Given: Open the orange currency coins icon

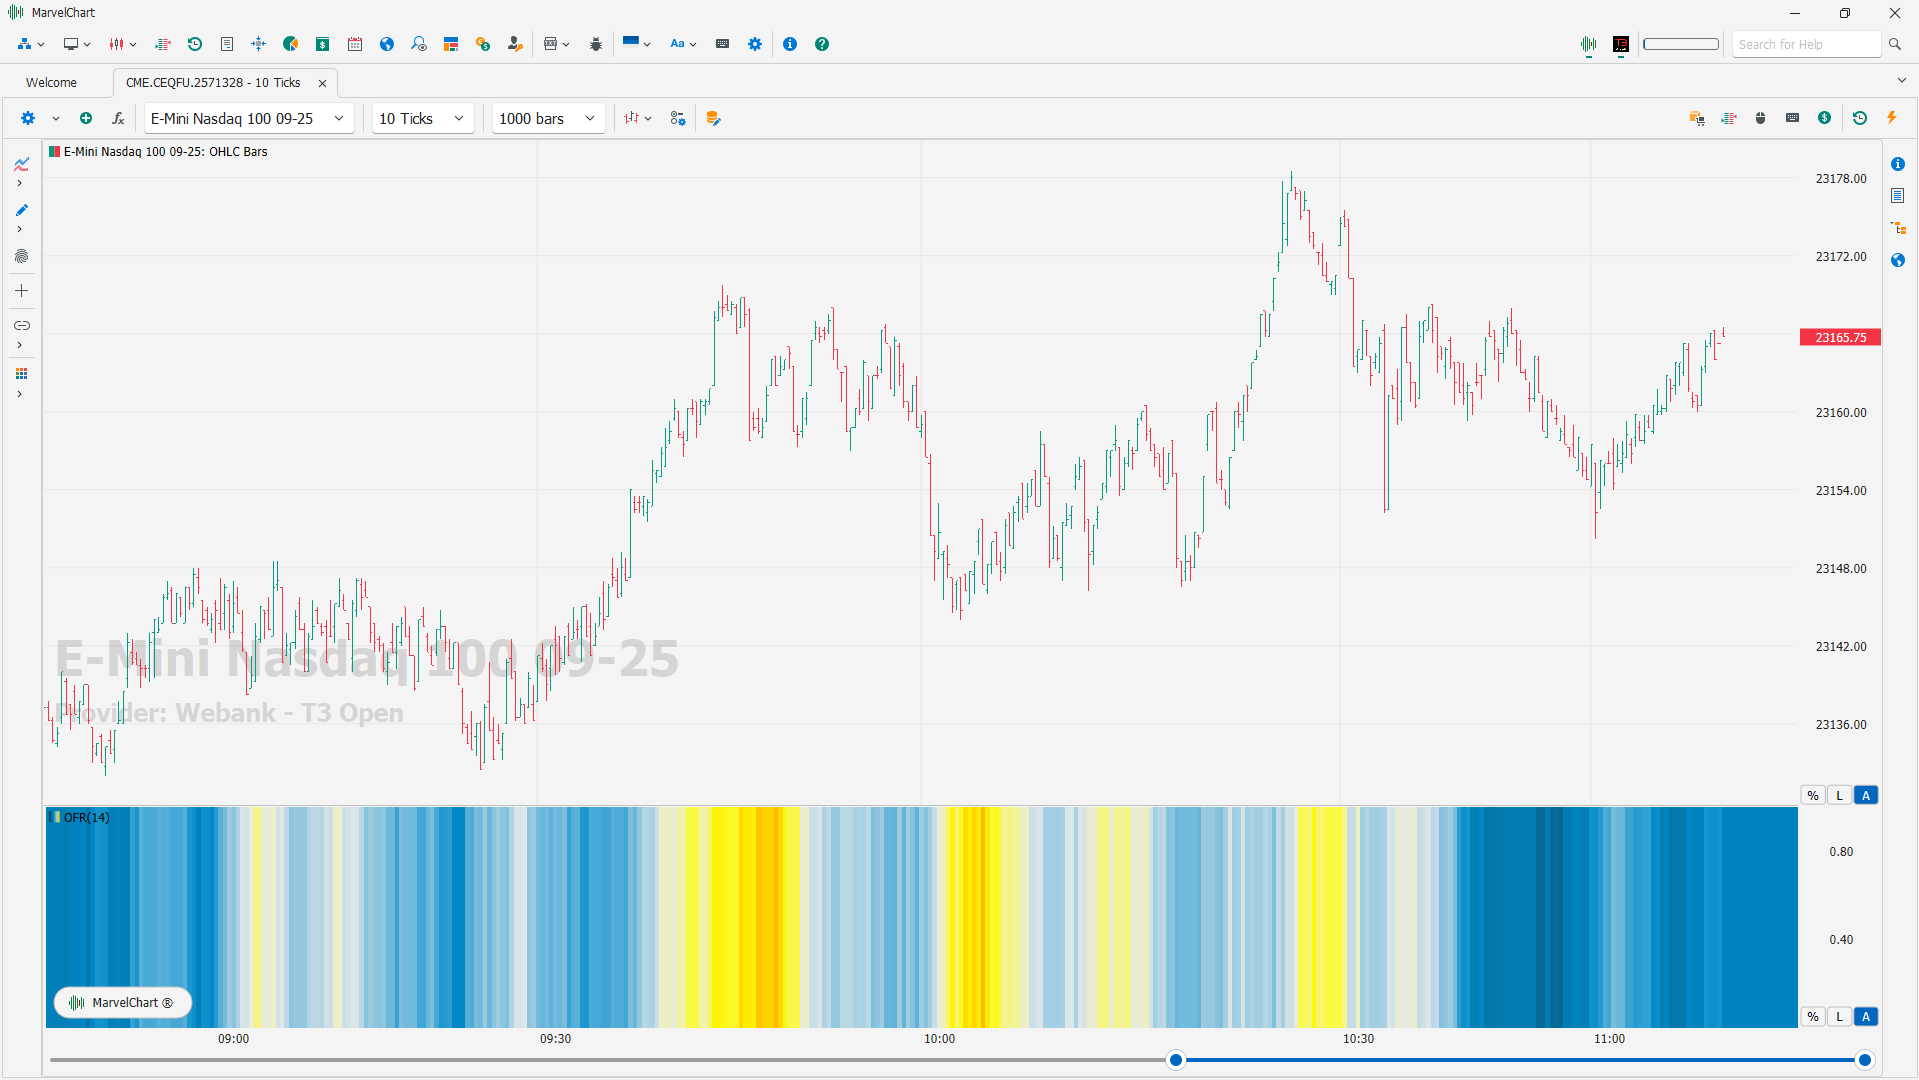Looking at the screenshot, I should 483,44.
